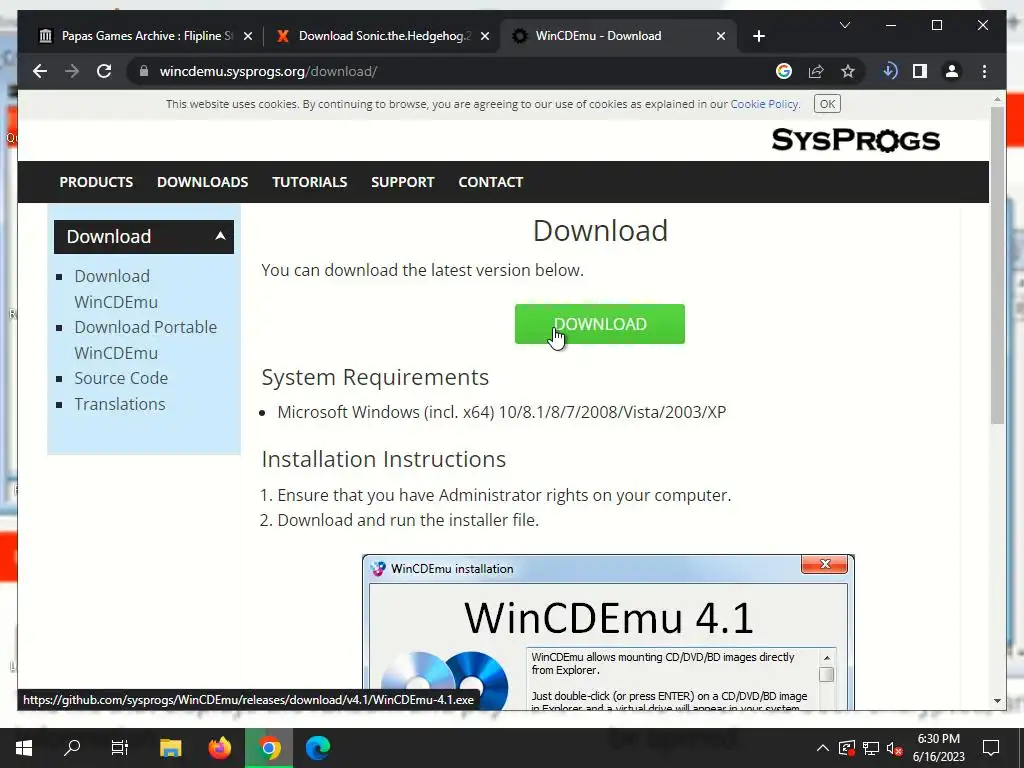Click the padlock site info icon
Screen dimensions: 1024x768
pyautogui.click(x=144, y=71)
